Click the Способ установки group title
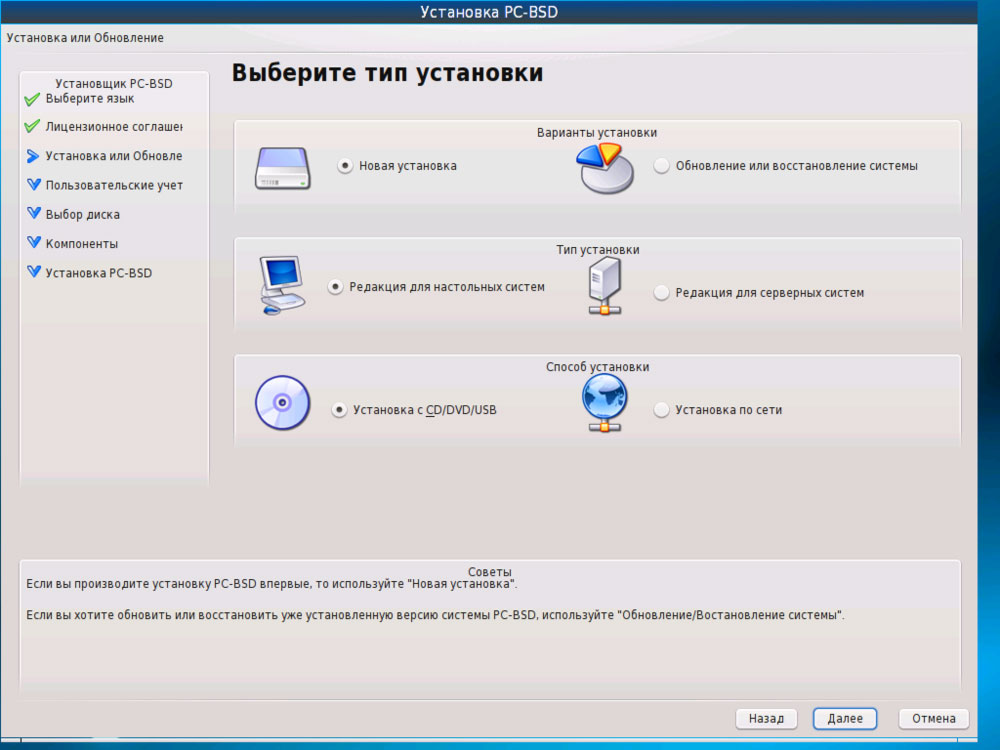This screenshot has height=750, width=1000. pos(598,367)
